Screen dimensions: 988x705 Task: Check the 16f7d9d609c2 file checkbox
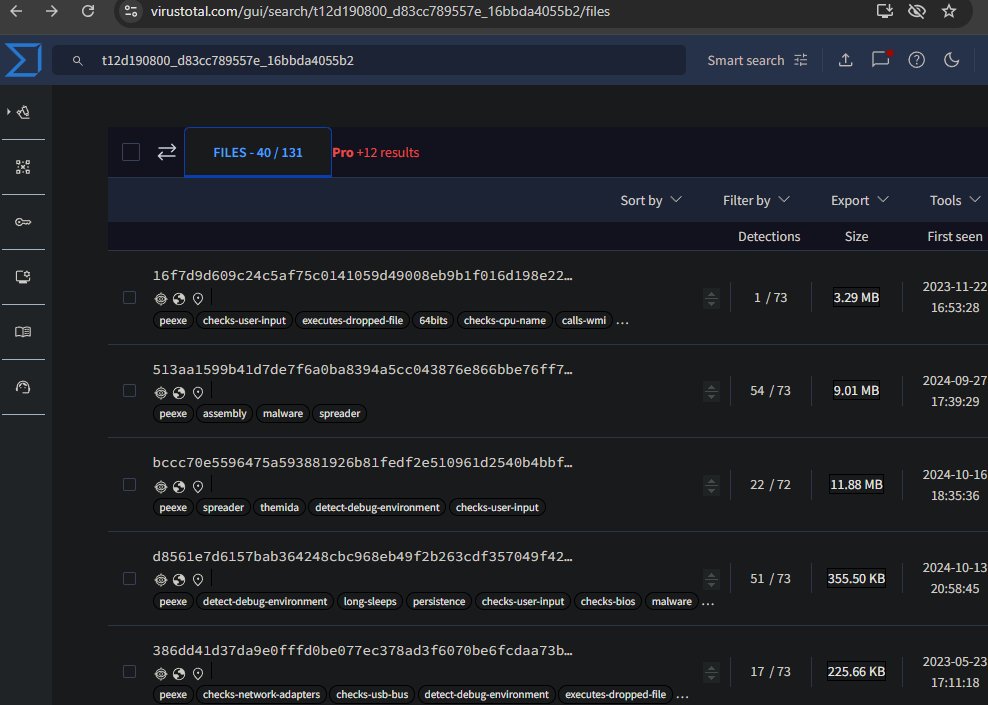(129, 297)
